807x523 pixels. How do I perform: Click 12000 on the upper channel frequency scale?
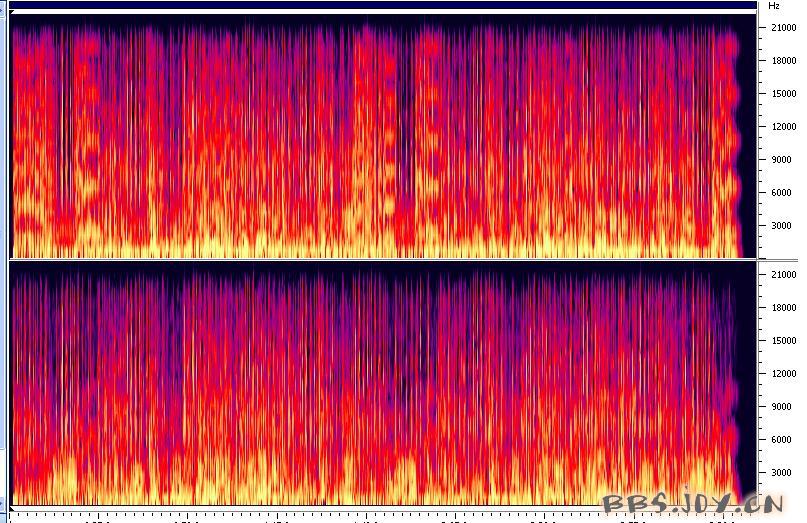tap(784, 127)
